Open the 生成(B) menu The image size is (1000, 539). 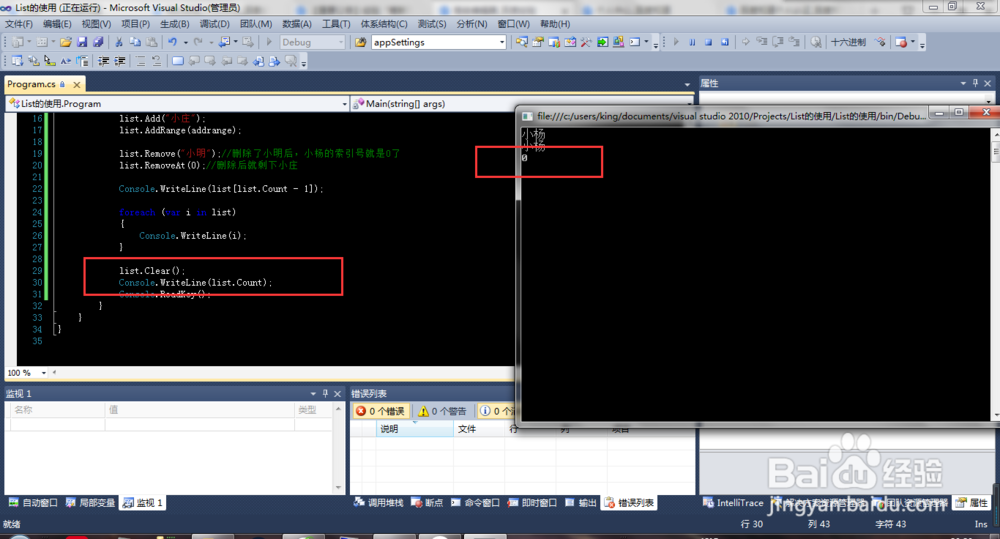tap(175, 24)
